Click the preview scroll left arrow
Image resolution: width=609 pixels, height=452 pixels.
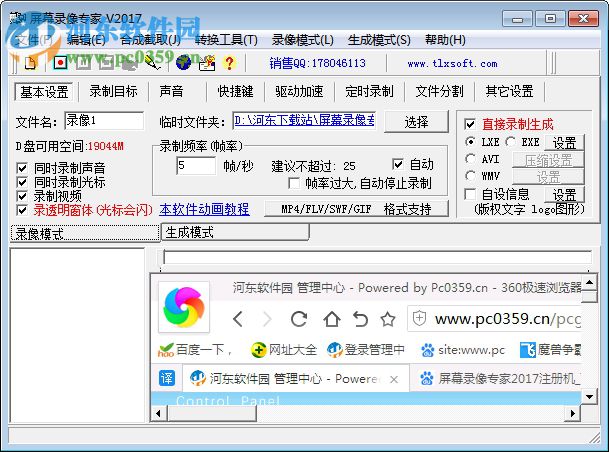point(158,413)
